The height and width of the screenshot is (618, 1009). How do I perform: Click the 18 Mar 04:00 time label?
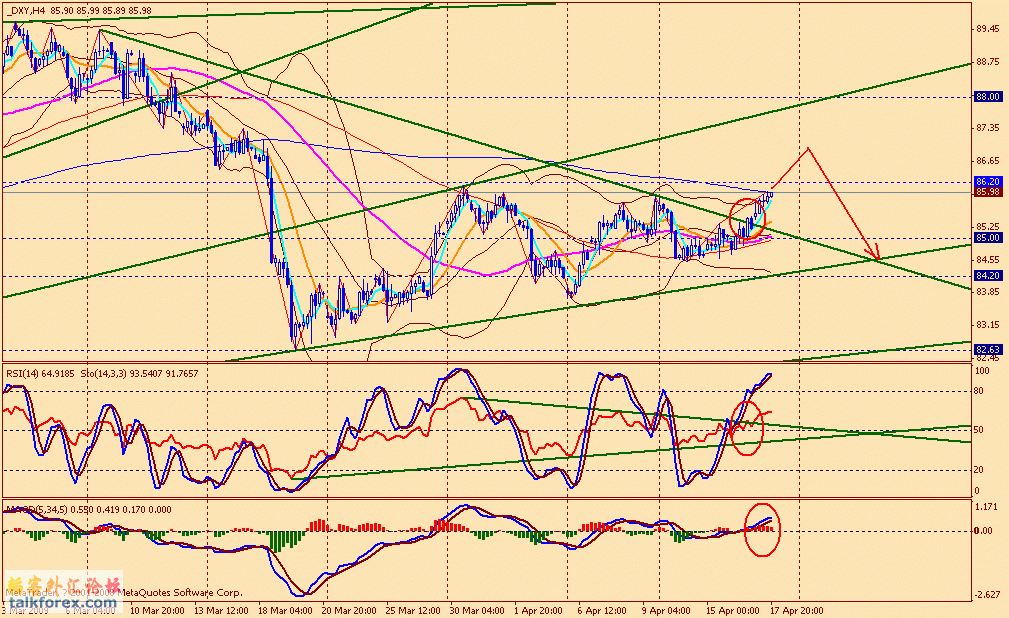pyautogui.click(x=286, y=610)
